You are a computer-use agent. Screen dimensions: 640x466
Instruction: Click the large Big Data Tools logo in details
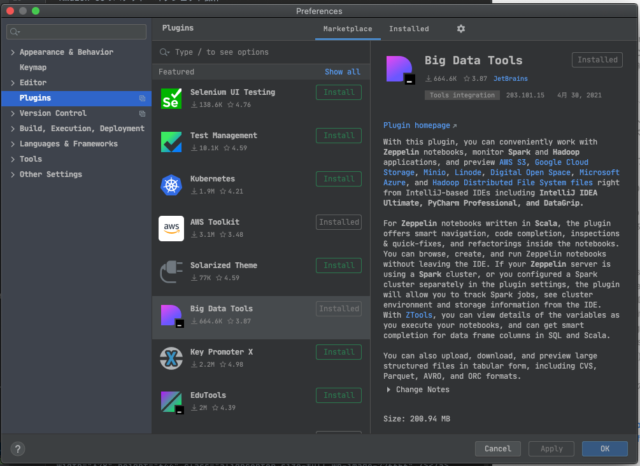point(400,70)
